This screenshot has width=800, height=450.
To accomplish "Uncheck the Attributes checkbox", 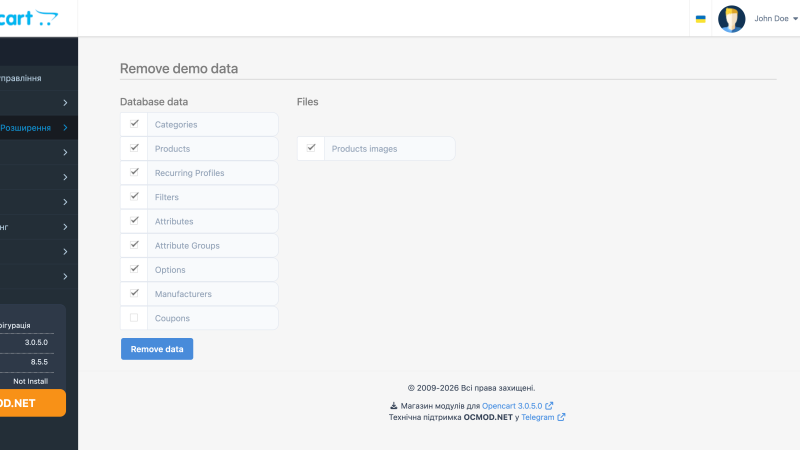I will click(134, 220).
